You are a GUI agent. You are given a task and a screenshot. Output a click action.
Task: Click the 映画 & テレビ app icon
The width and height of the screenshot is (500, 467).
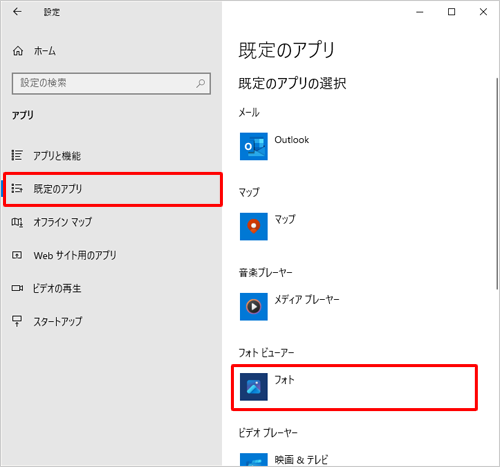[x=254, y=460]
